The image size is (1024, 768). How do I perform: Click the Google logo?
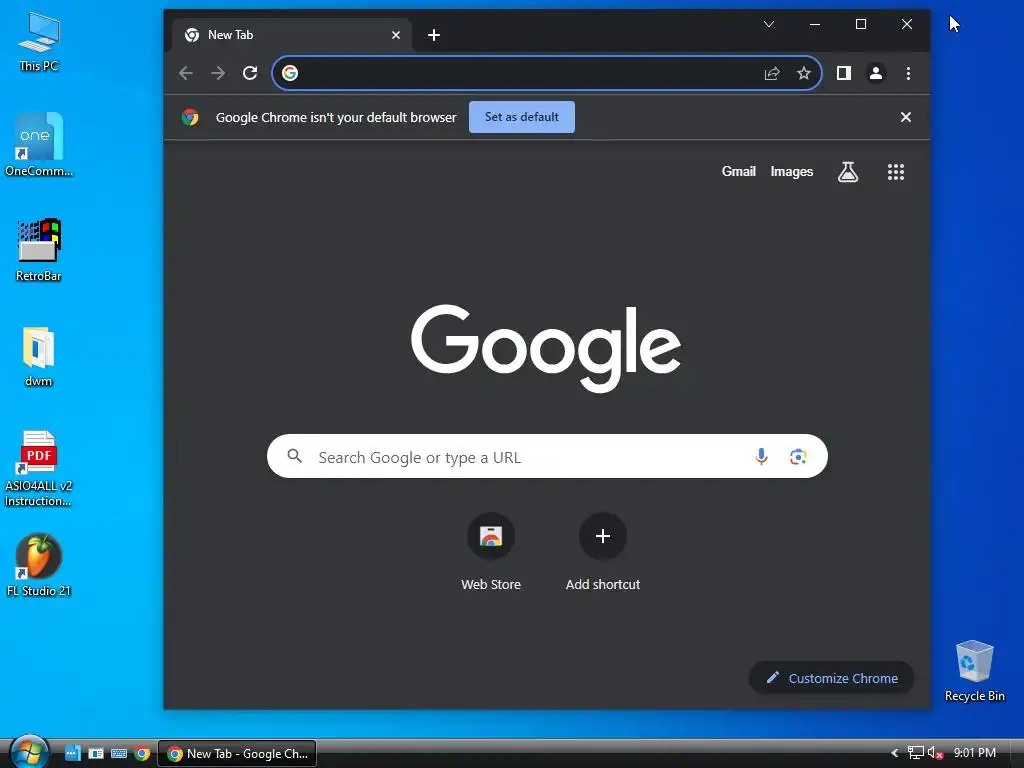pyautogui.click(x=546, y=347)
